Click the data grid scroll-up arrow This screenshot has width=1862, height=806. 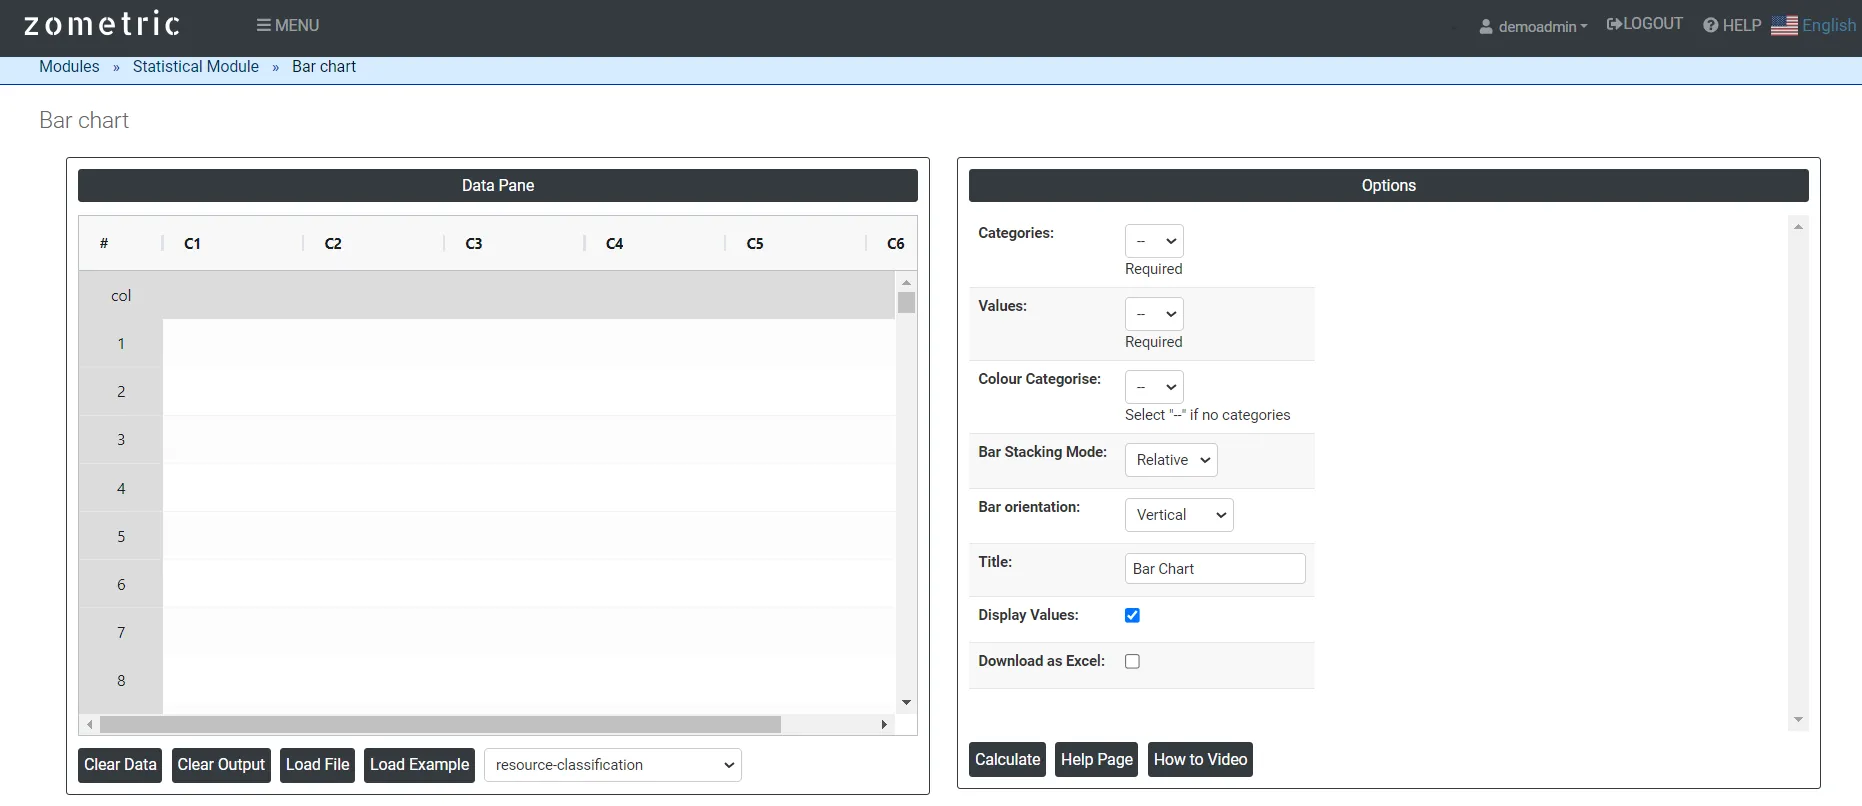click(906, 282)
